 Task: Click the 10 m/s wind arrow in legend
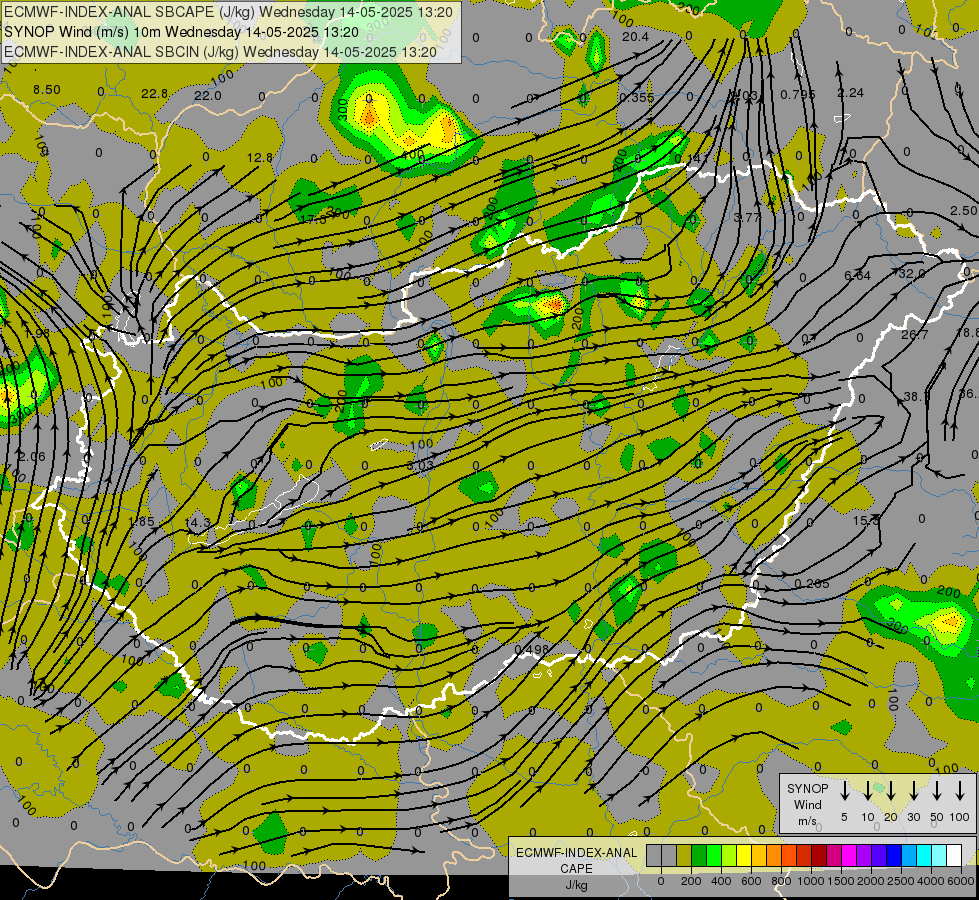point(868,790)
